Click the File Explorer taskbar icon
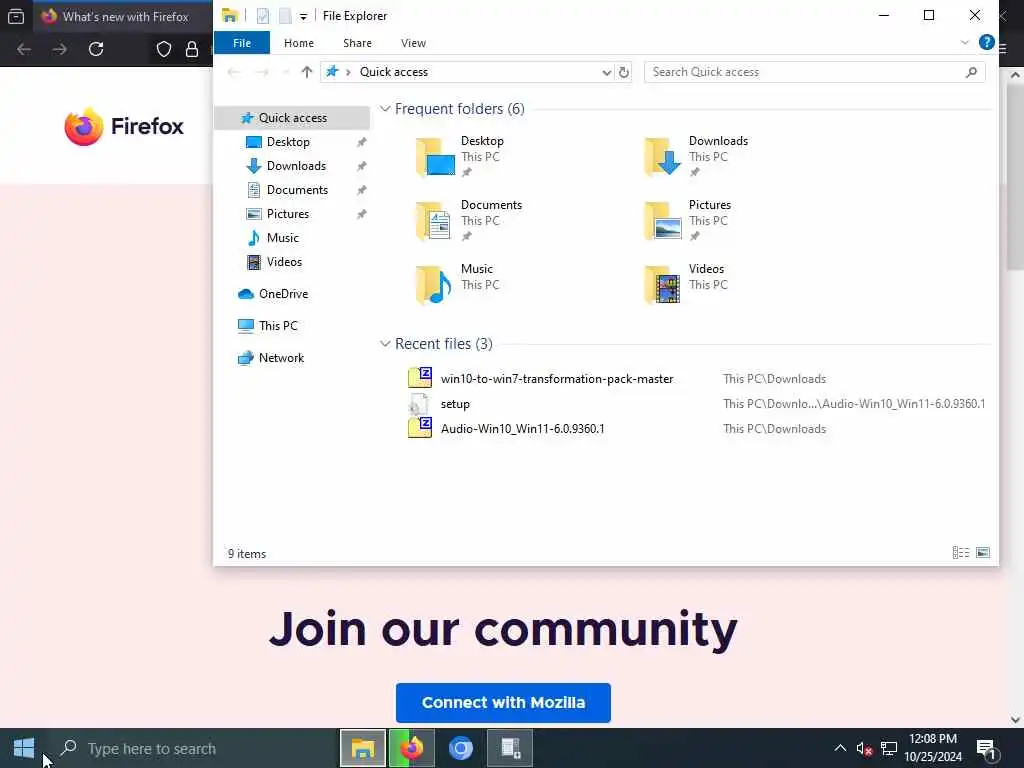The width and height of the screenshot is (1024, 768). (363, 748)
